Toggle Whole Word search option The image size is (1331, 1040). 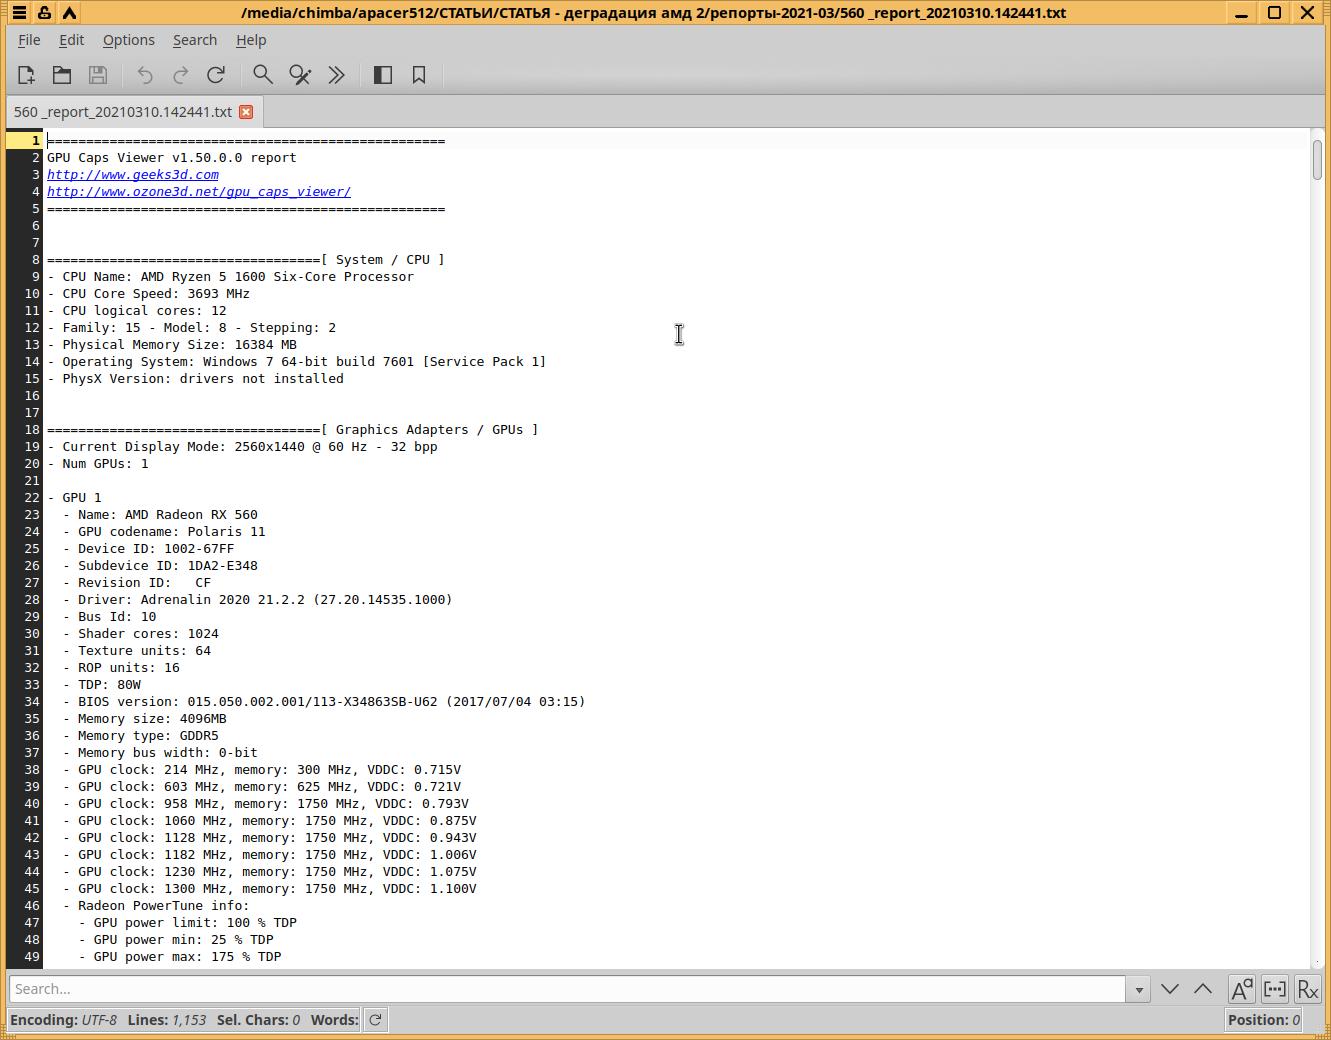[1275, 989]
